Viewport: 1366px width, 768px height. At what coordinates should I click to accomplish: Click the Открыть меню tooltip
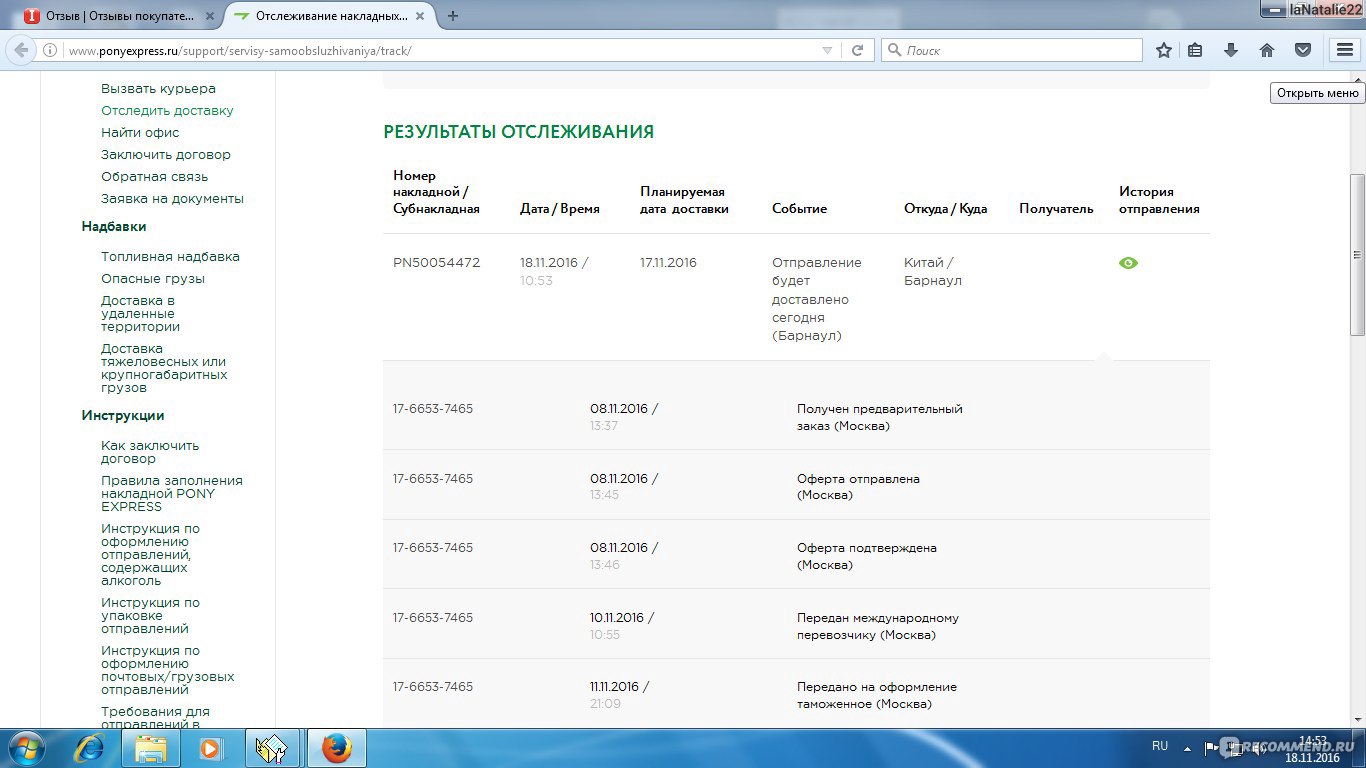pyautogui.click(x=1317, y=93)
